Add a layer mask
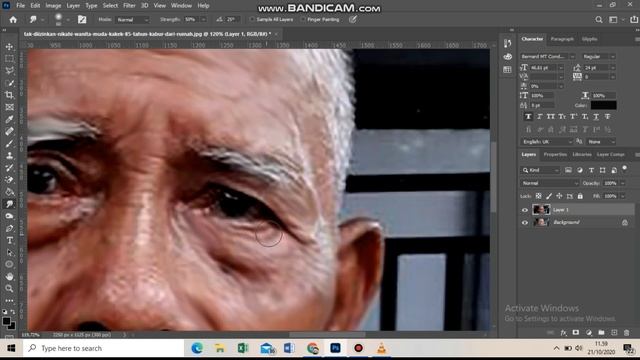Viewport: 640px width, 360px height. [x=576, y=333]
